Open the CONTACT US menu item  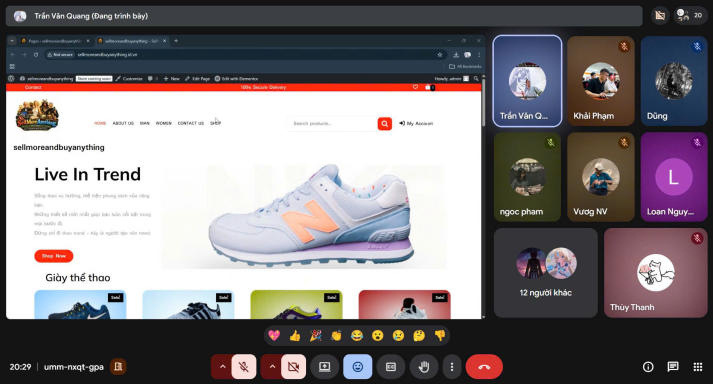pyautogui.click(x=191, y=123)
